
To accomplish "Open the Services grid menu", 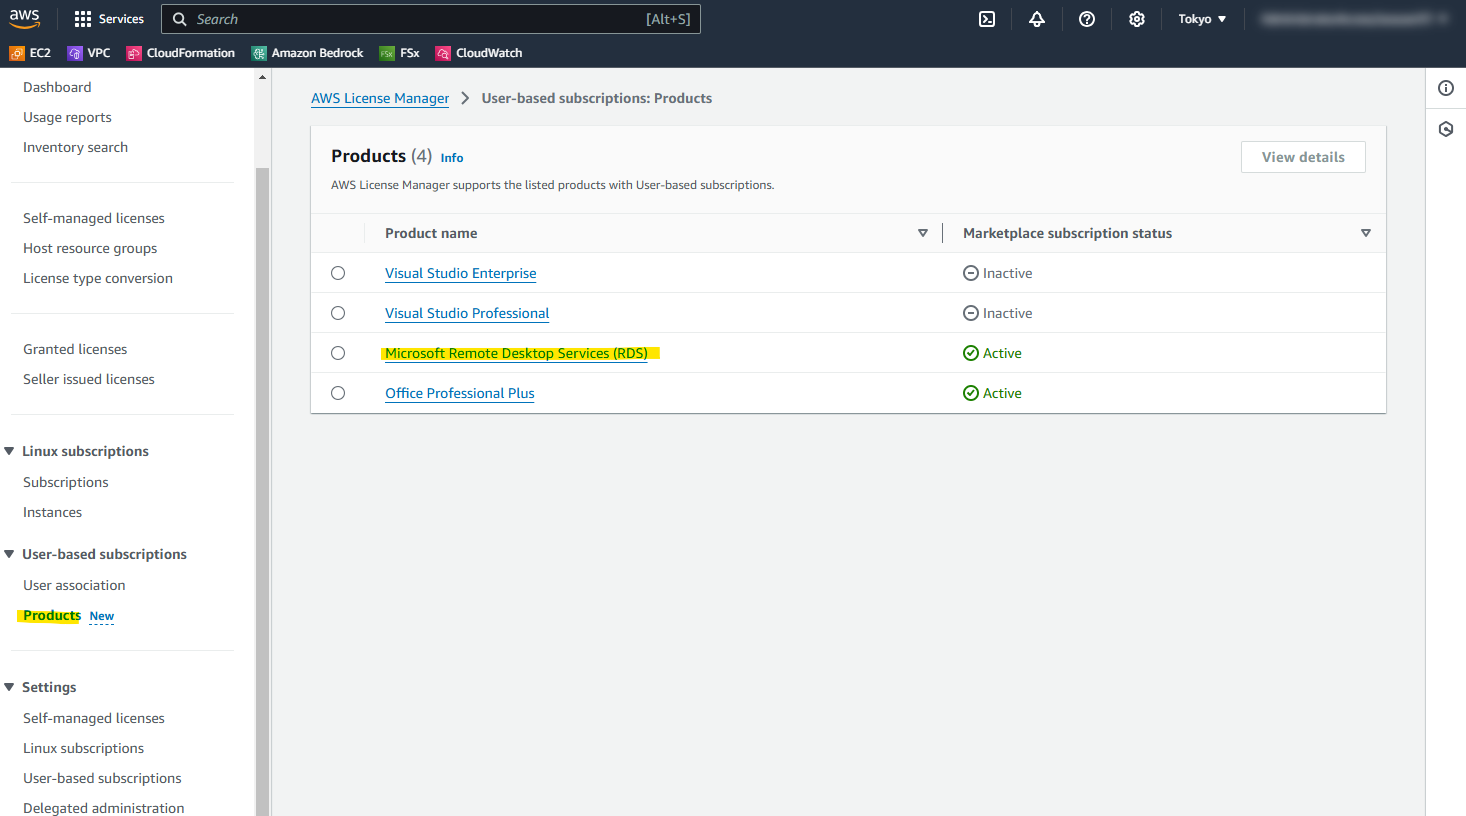I will (109, 19).
